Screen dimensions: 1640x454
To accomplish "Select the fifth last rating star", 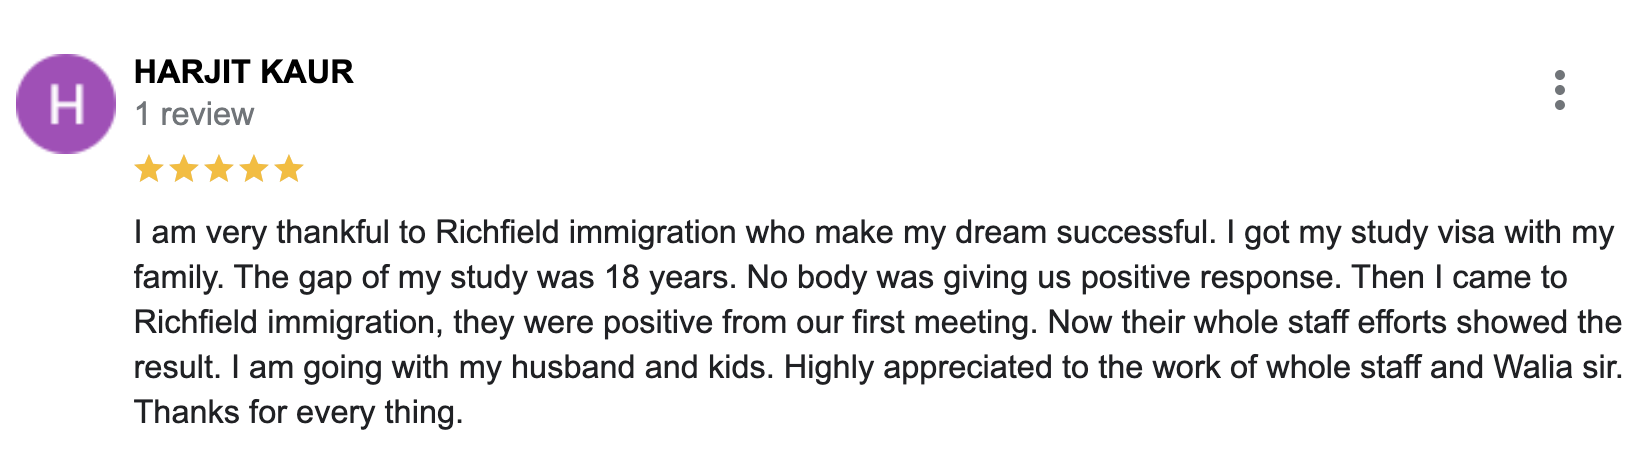I will pyautogui.click(x=289, y=169).
